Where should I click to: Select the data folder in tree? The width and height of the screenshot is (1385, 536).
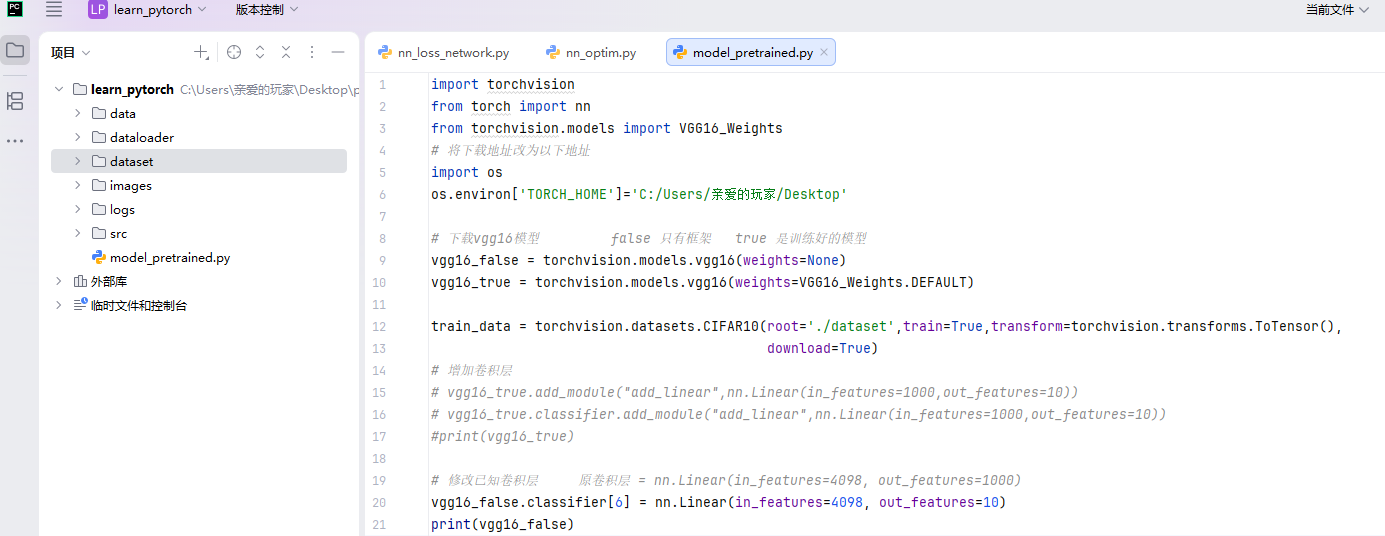122,113
